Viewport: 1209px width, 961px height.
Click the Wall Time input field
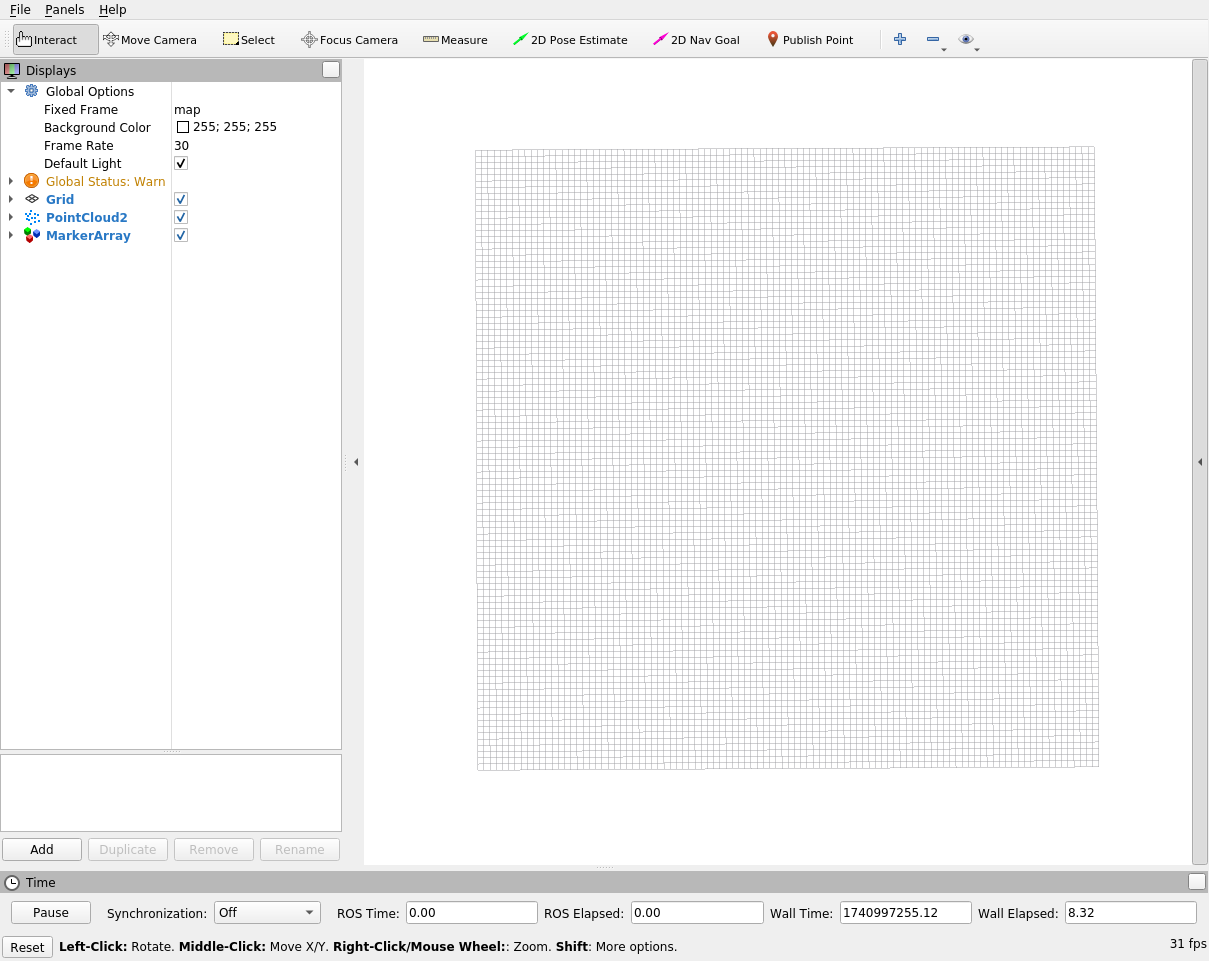pos(906,912)
